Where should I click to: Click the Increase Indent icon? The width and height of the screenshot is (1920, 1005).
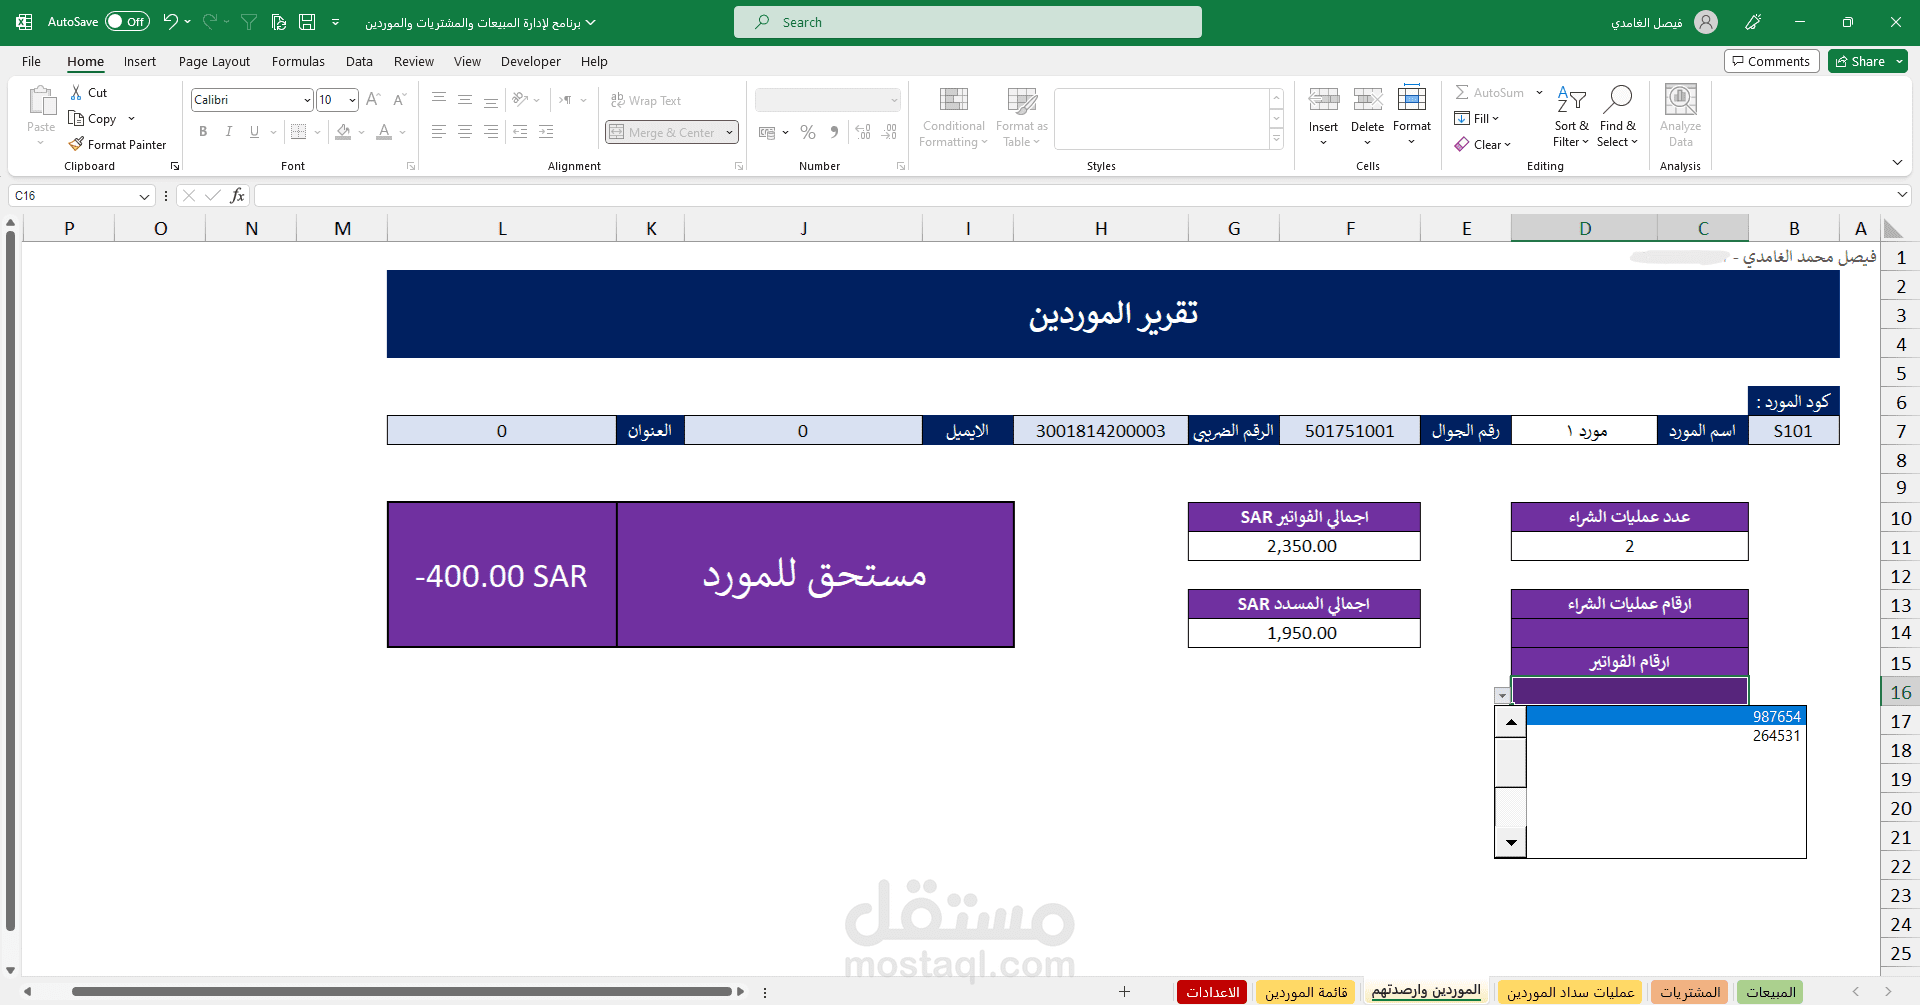coord(546,131)
